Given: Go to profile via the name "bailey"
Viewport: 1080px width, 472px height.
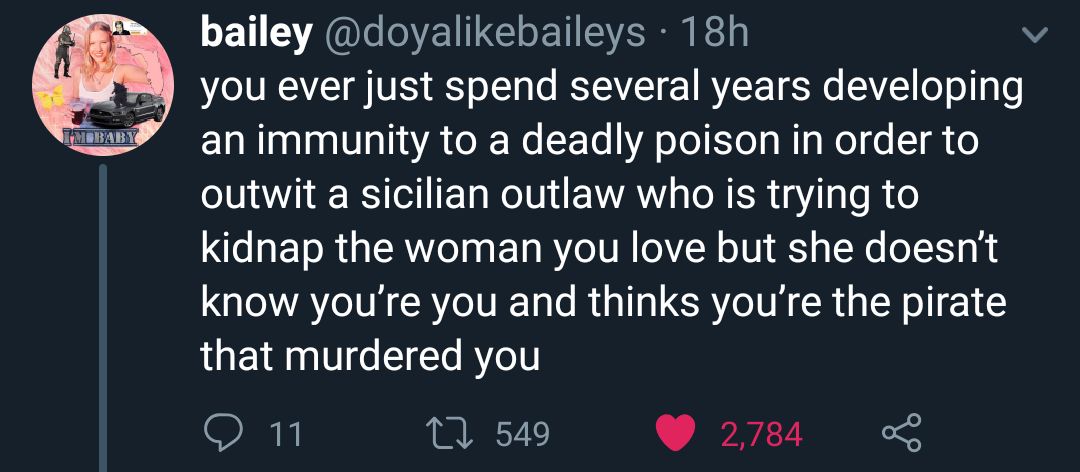Looking at the screenshot, I should coord(256,34).
